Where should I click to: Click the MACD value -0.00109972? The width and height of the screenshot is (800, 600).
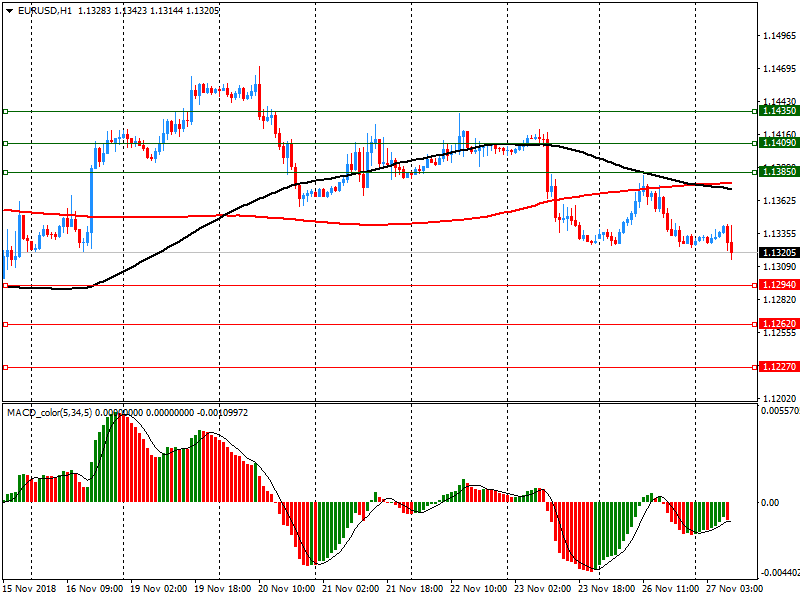222,412
